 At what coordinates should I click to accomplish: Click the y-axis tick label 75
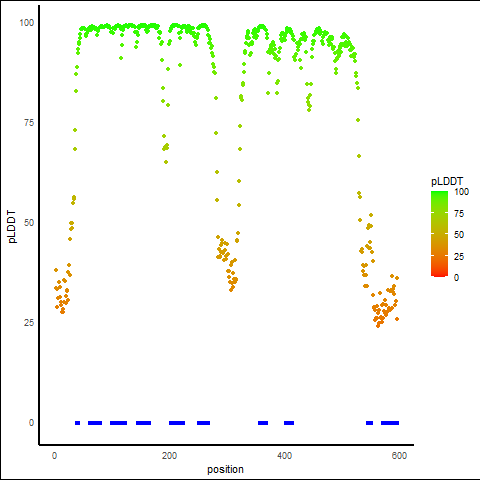pos(29,123)
